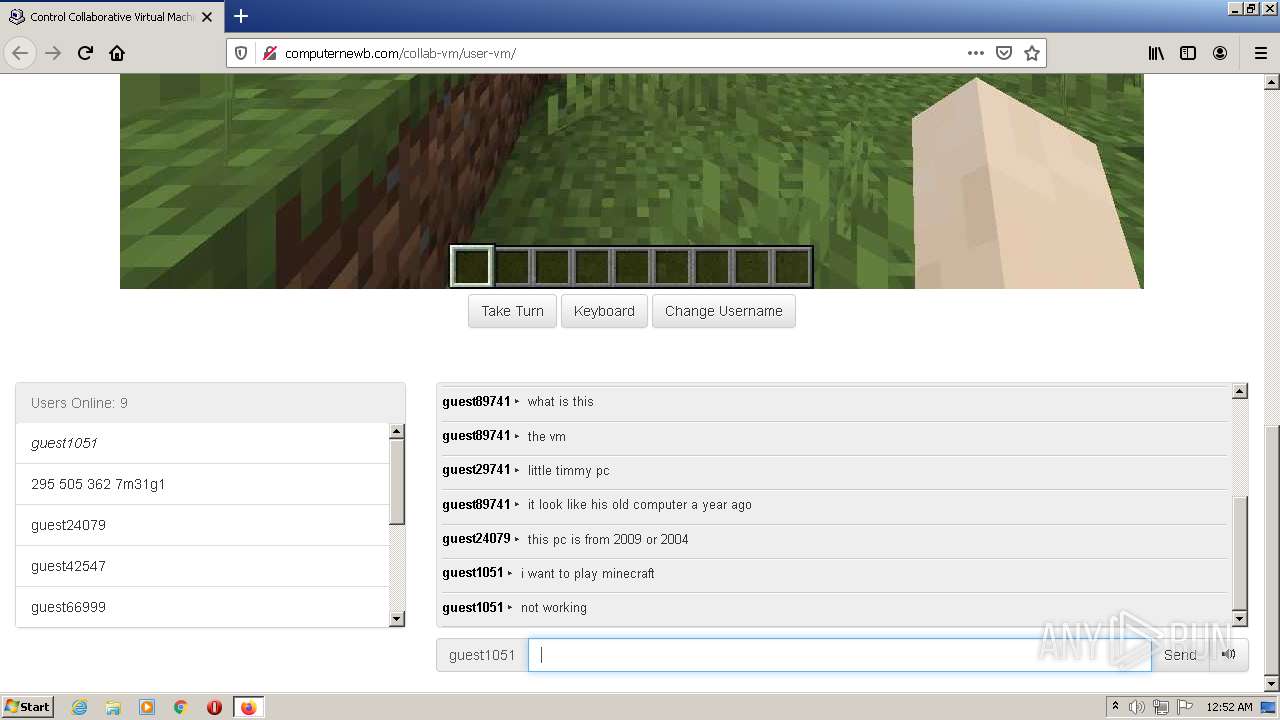Image resolution: width=1280 pixels, height=720 pixels.
Task: Open system volume control
Action: point(1137,707)
